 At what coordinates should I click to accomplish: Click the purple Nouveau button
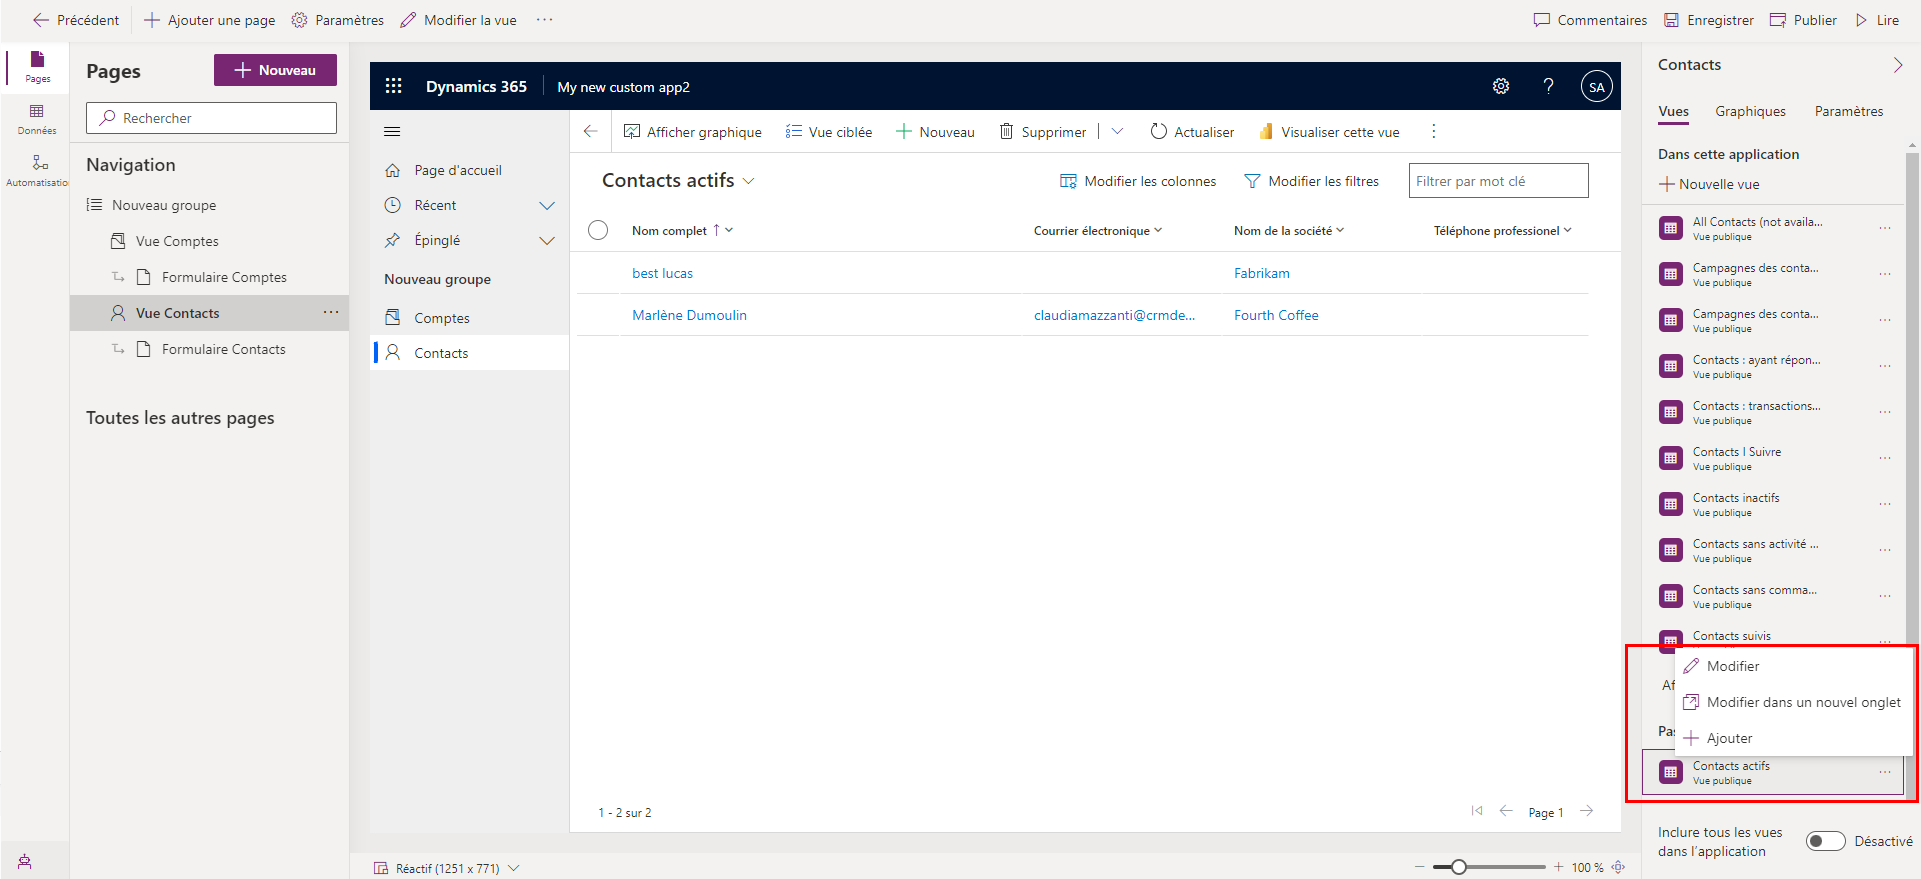275,70
